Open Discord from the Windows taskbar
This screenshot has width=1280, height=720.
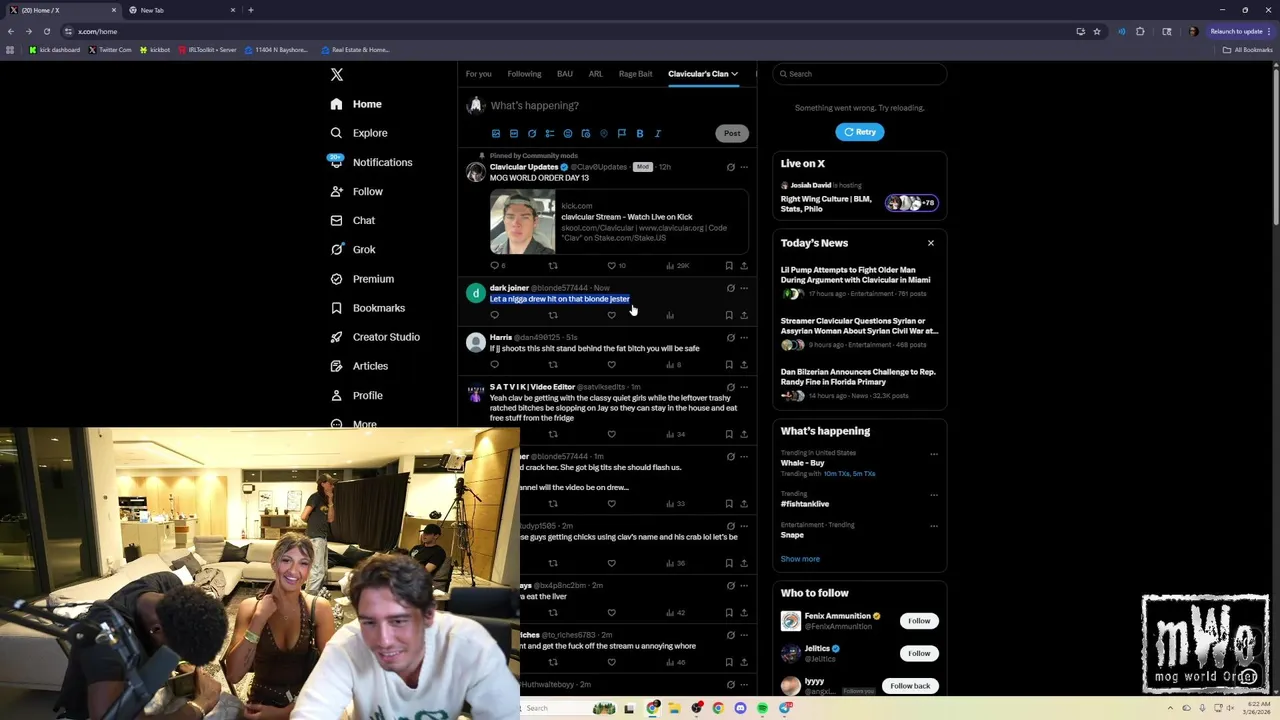coord(740,708)
